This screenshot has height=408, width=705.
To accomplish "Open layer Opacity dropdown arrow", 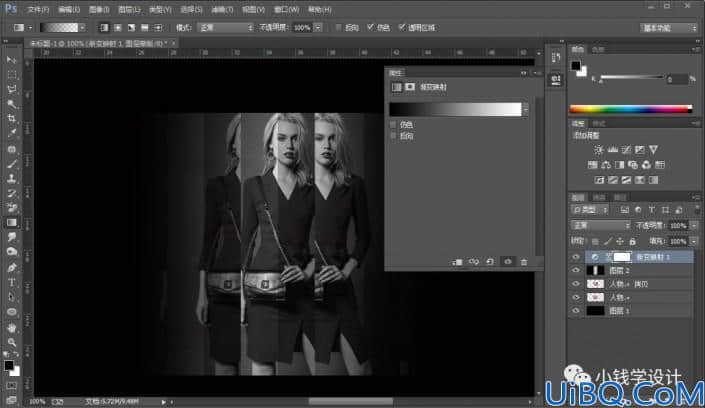I will 694,226.
